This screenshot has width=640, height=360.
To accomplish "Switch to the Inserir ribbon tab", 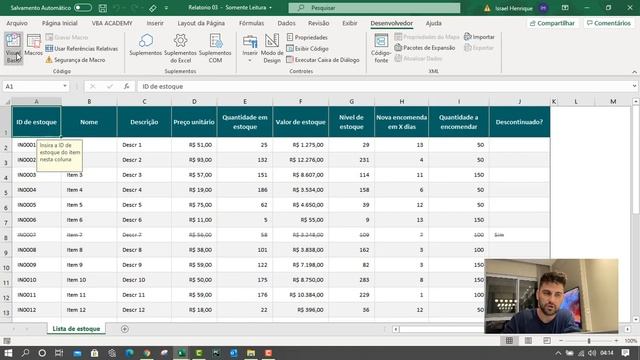I will point(155,23).
